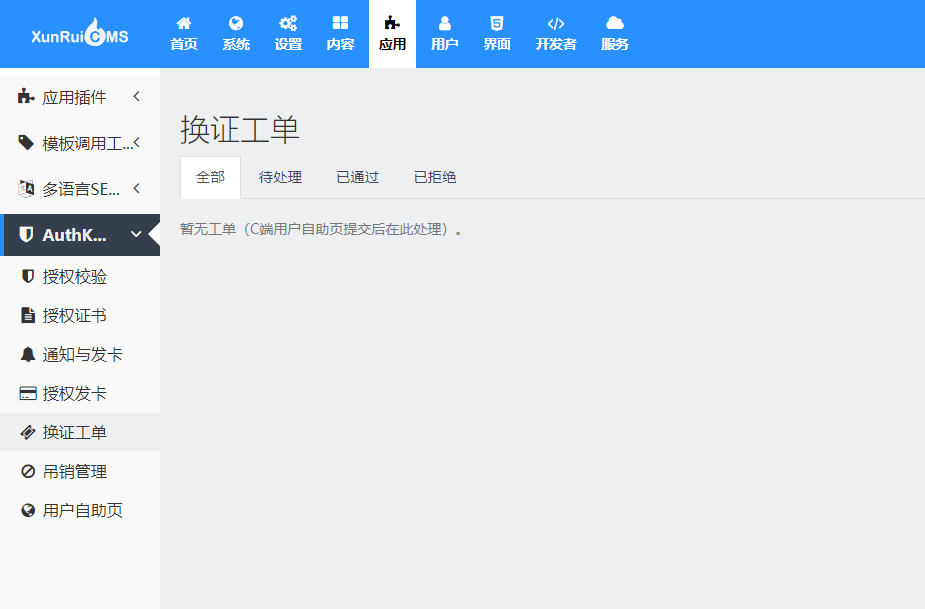This screenshot has height=609, width=925.
Task: Click 应用插件 sidebar label
Action: click(x=74, y=97)
